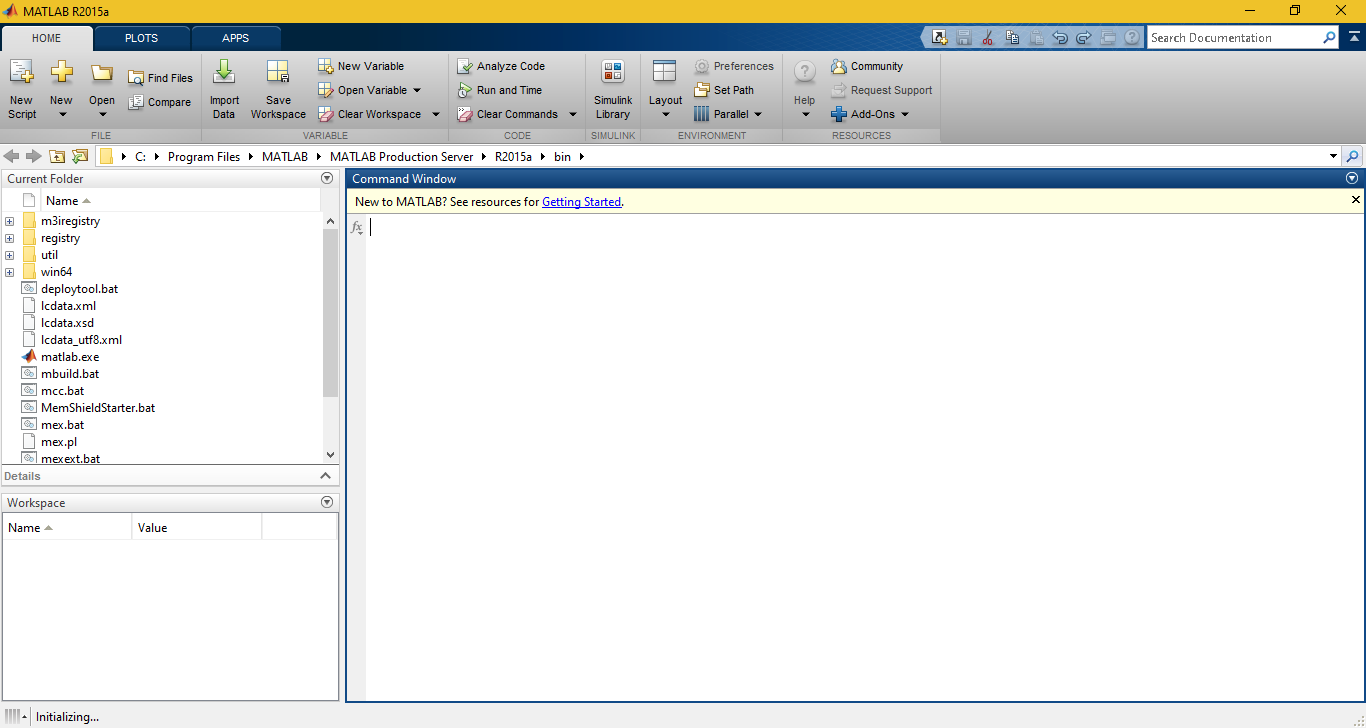Switch to the HOME tab
The image size is (1366, 728).
46,38
